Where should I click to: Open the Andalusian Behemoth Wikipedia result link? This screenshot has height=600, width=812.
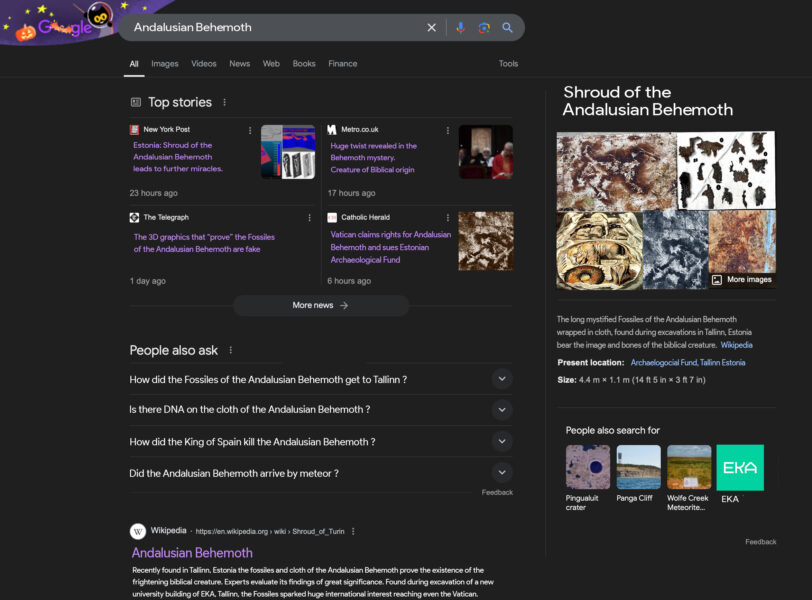coord(192,553)
